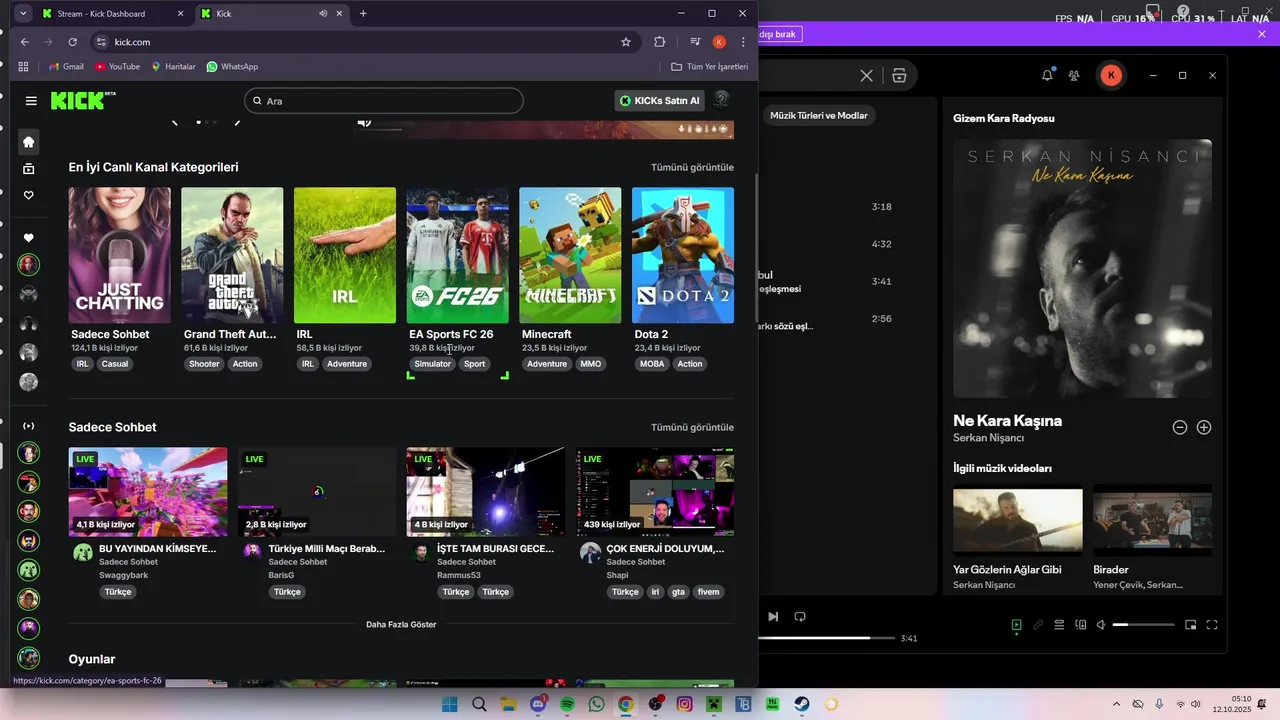Toggle Spotify Now Playing view
The height and width of the screenshot is (720, 1280).
point(1016,625)
